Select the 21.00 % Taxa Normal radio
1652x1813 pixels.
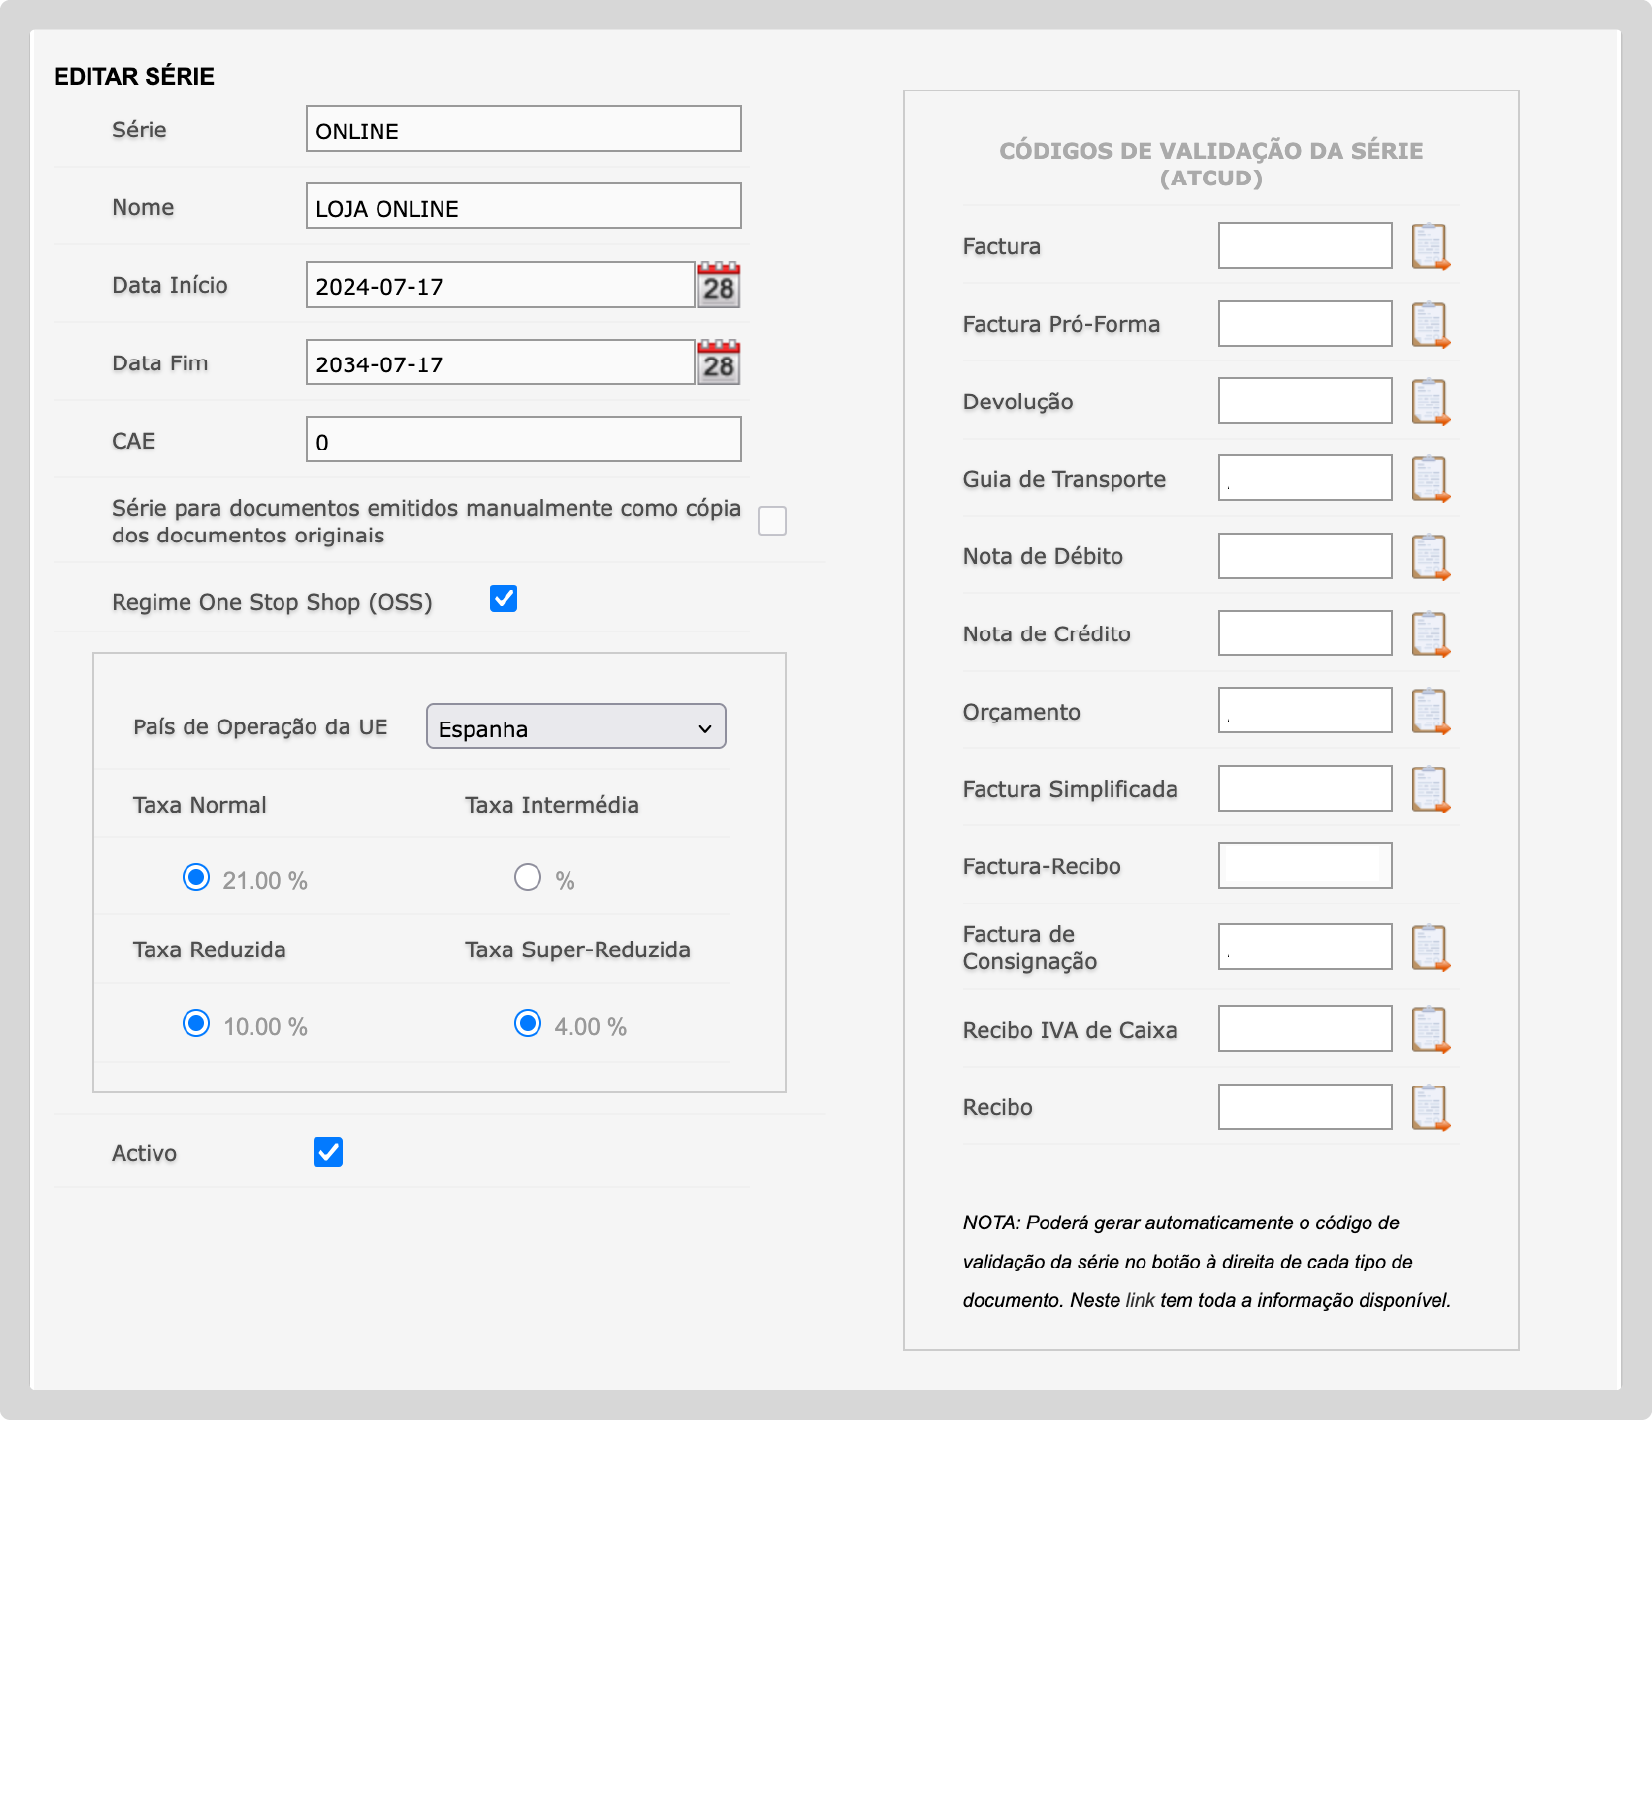196,878
